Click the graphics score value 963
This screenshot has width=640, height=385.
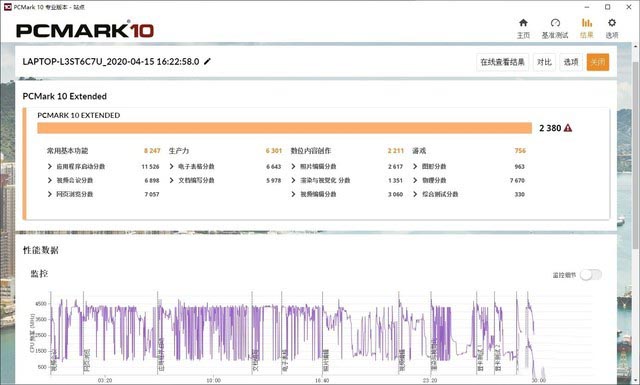pyautogui.click(x=520, y=167)
